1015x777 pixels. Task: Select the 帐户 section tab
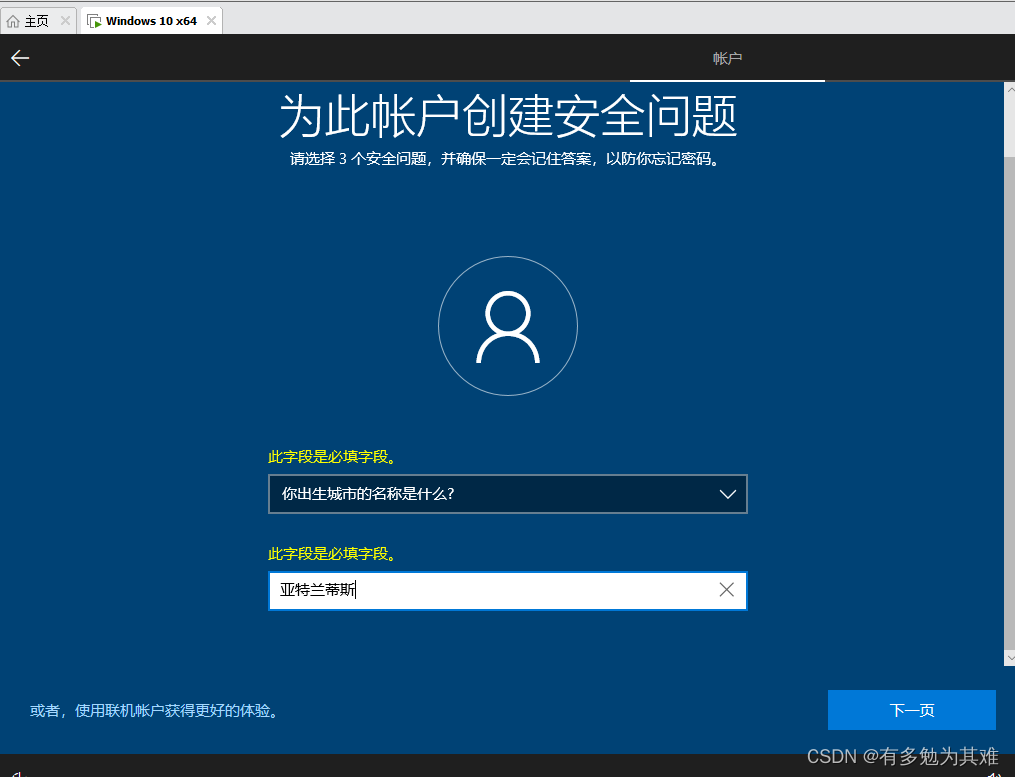(727, 58)
